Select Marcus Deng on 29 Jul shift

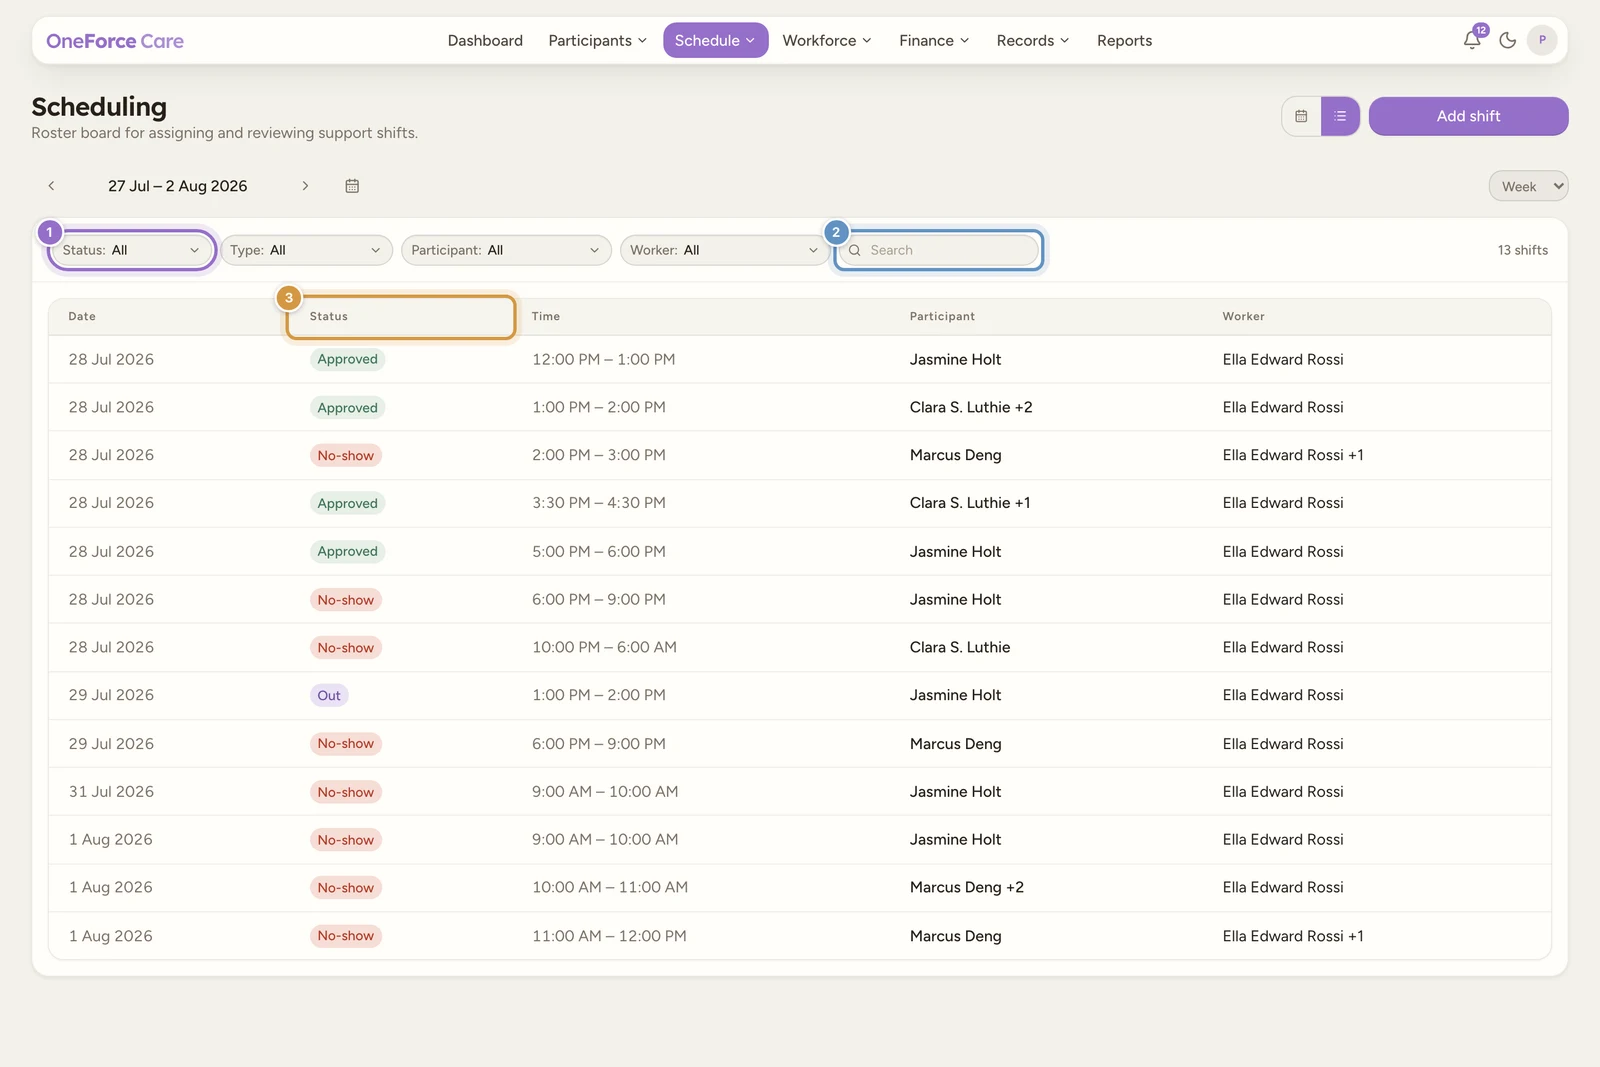click(955, 744)
